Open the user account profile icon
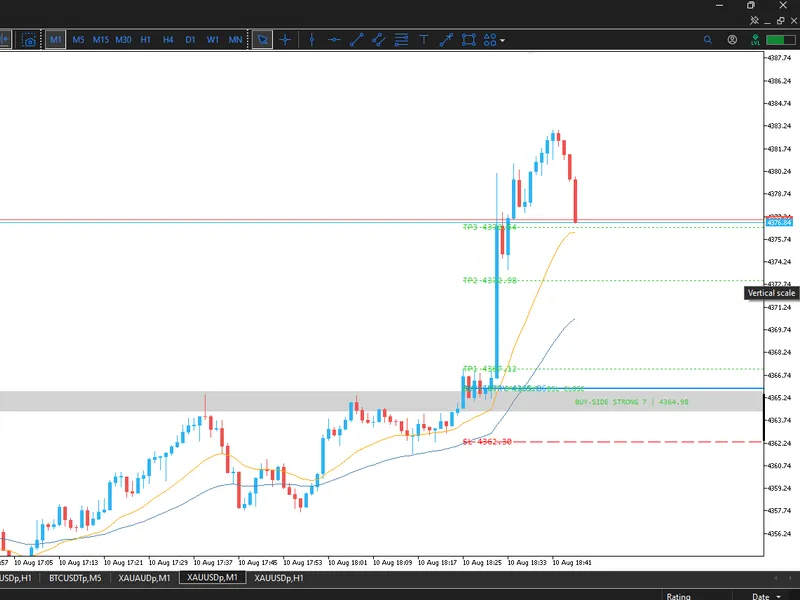 click(732, 40)
